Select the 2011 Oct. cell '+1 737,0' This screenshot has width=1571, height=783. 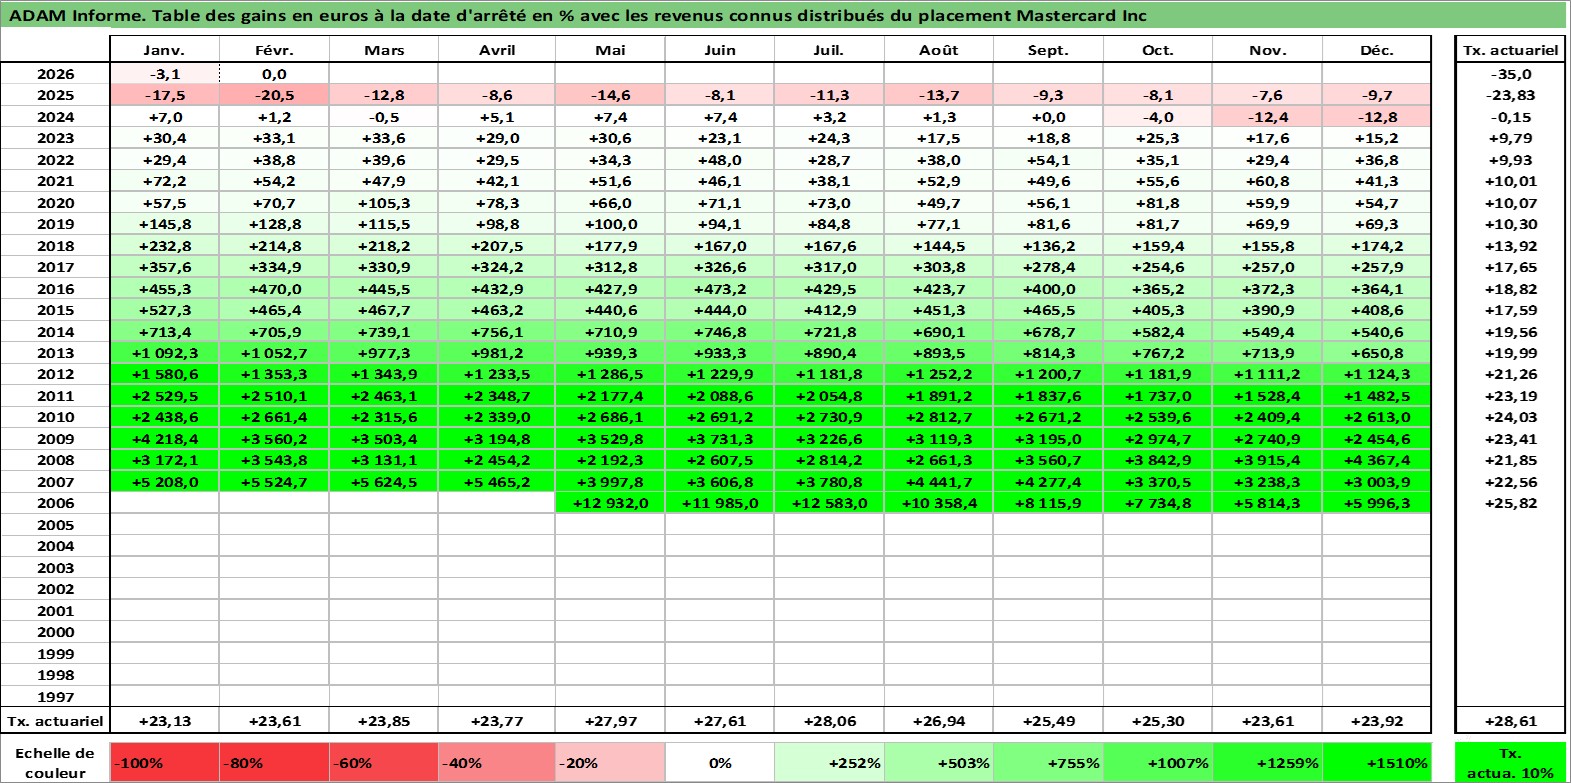pyautogui.click(x=1158, y=396)
